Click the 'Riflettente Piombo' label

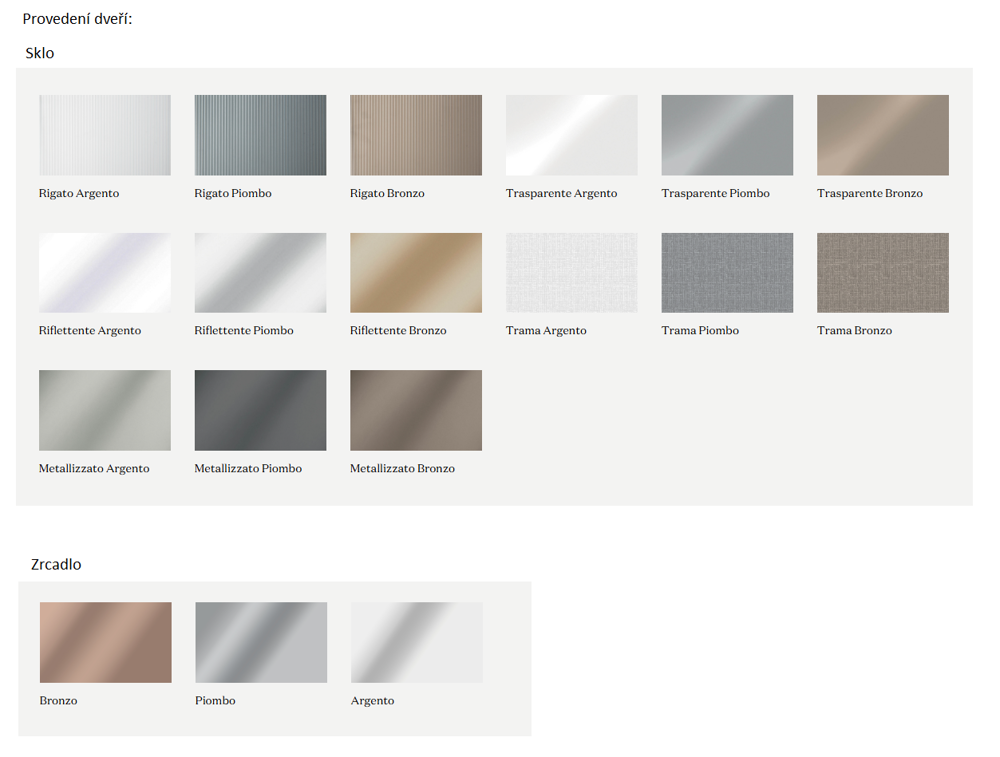[x=244, y=330]
